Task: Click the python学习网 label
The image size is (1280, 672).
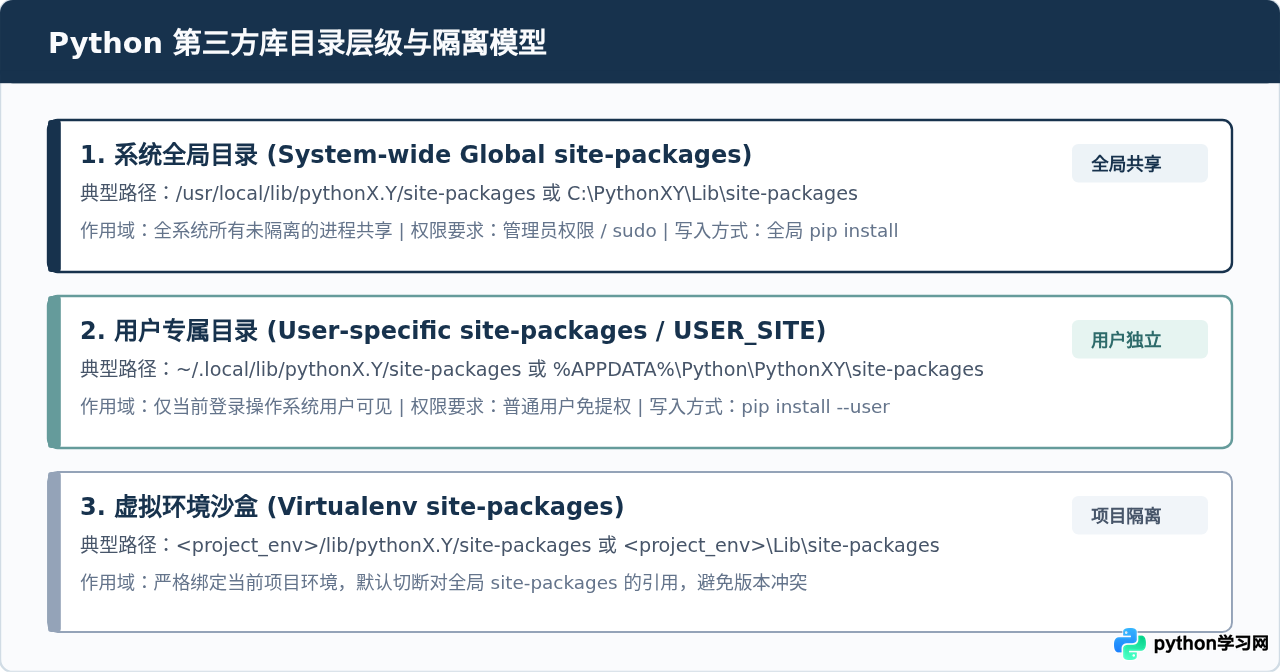Action: coord(1211,644)
